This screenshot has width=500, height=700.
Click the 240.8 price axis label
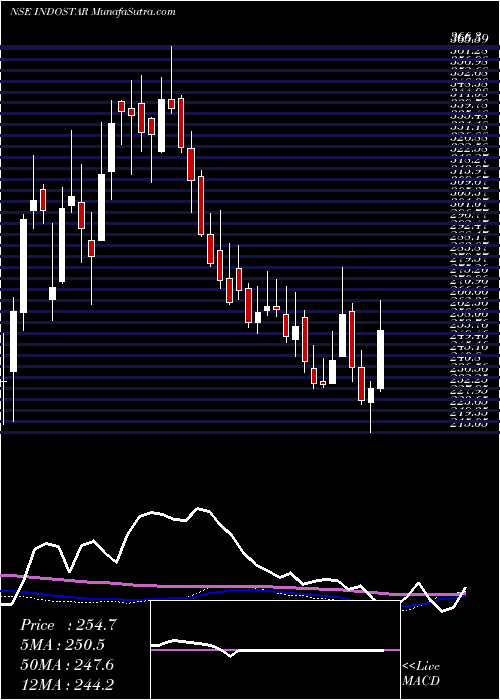(x=467, y=358)
